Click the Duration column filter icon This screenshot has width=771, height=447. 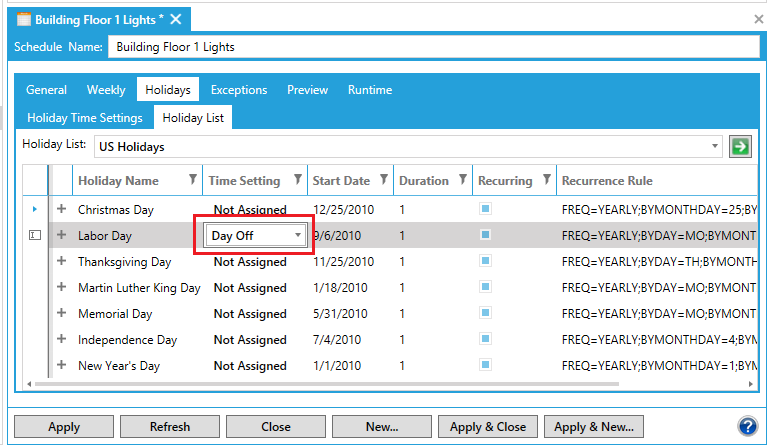point(463,181)
